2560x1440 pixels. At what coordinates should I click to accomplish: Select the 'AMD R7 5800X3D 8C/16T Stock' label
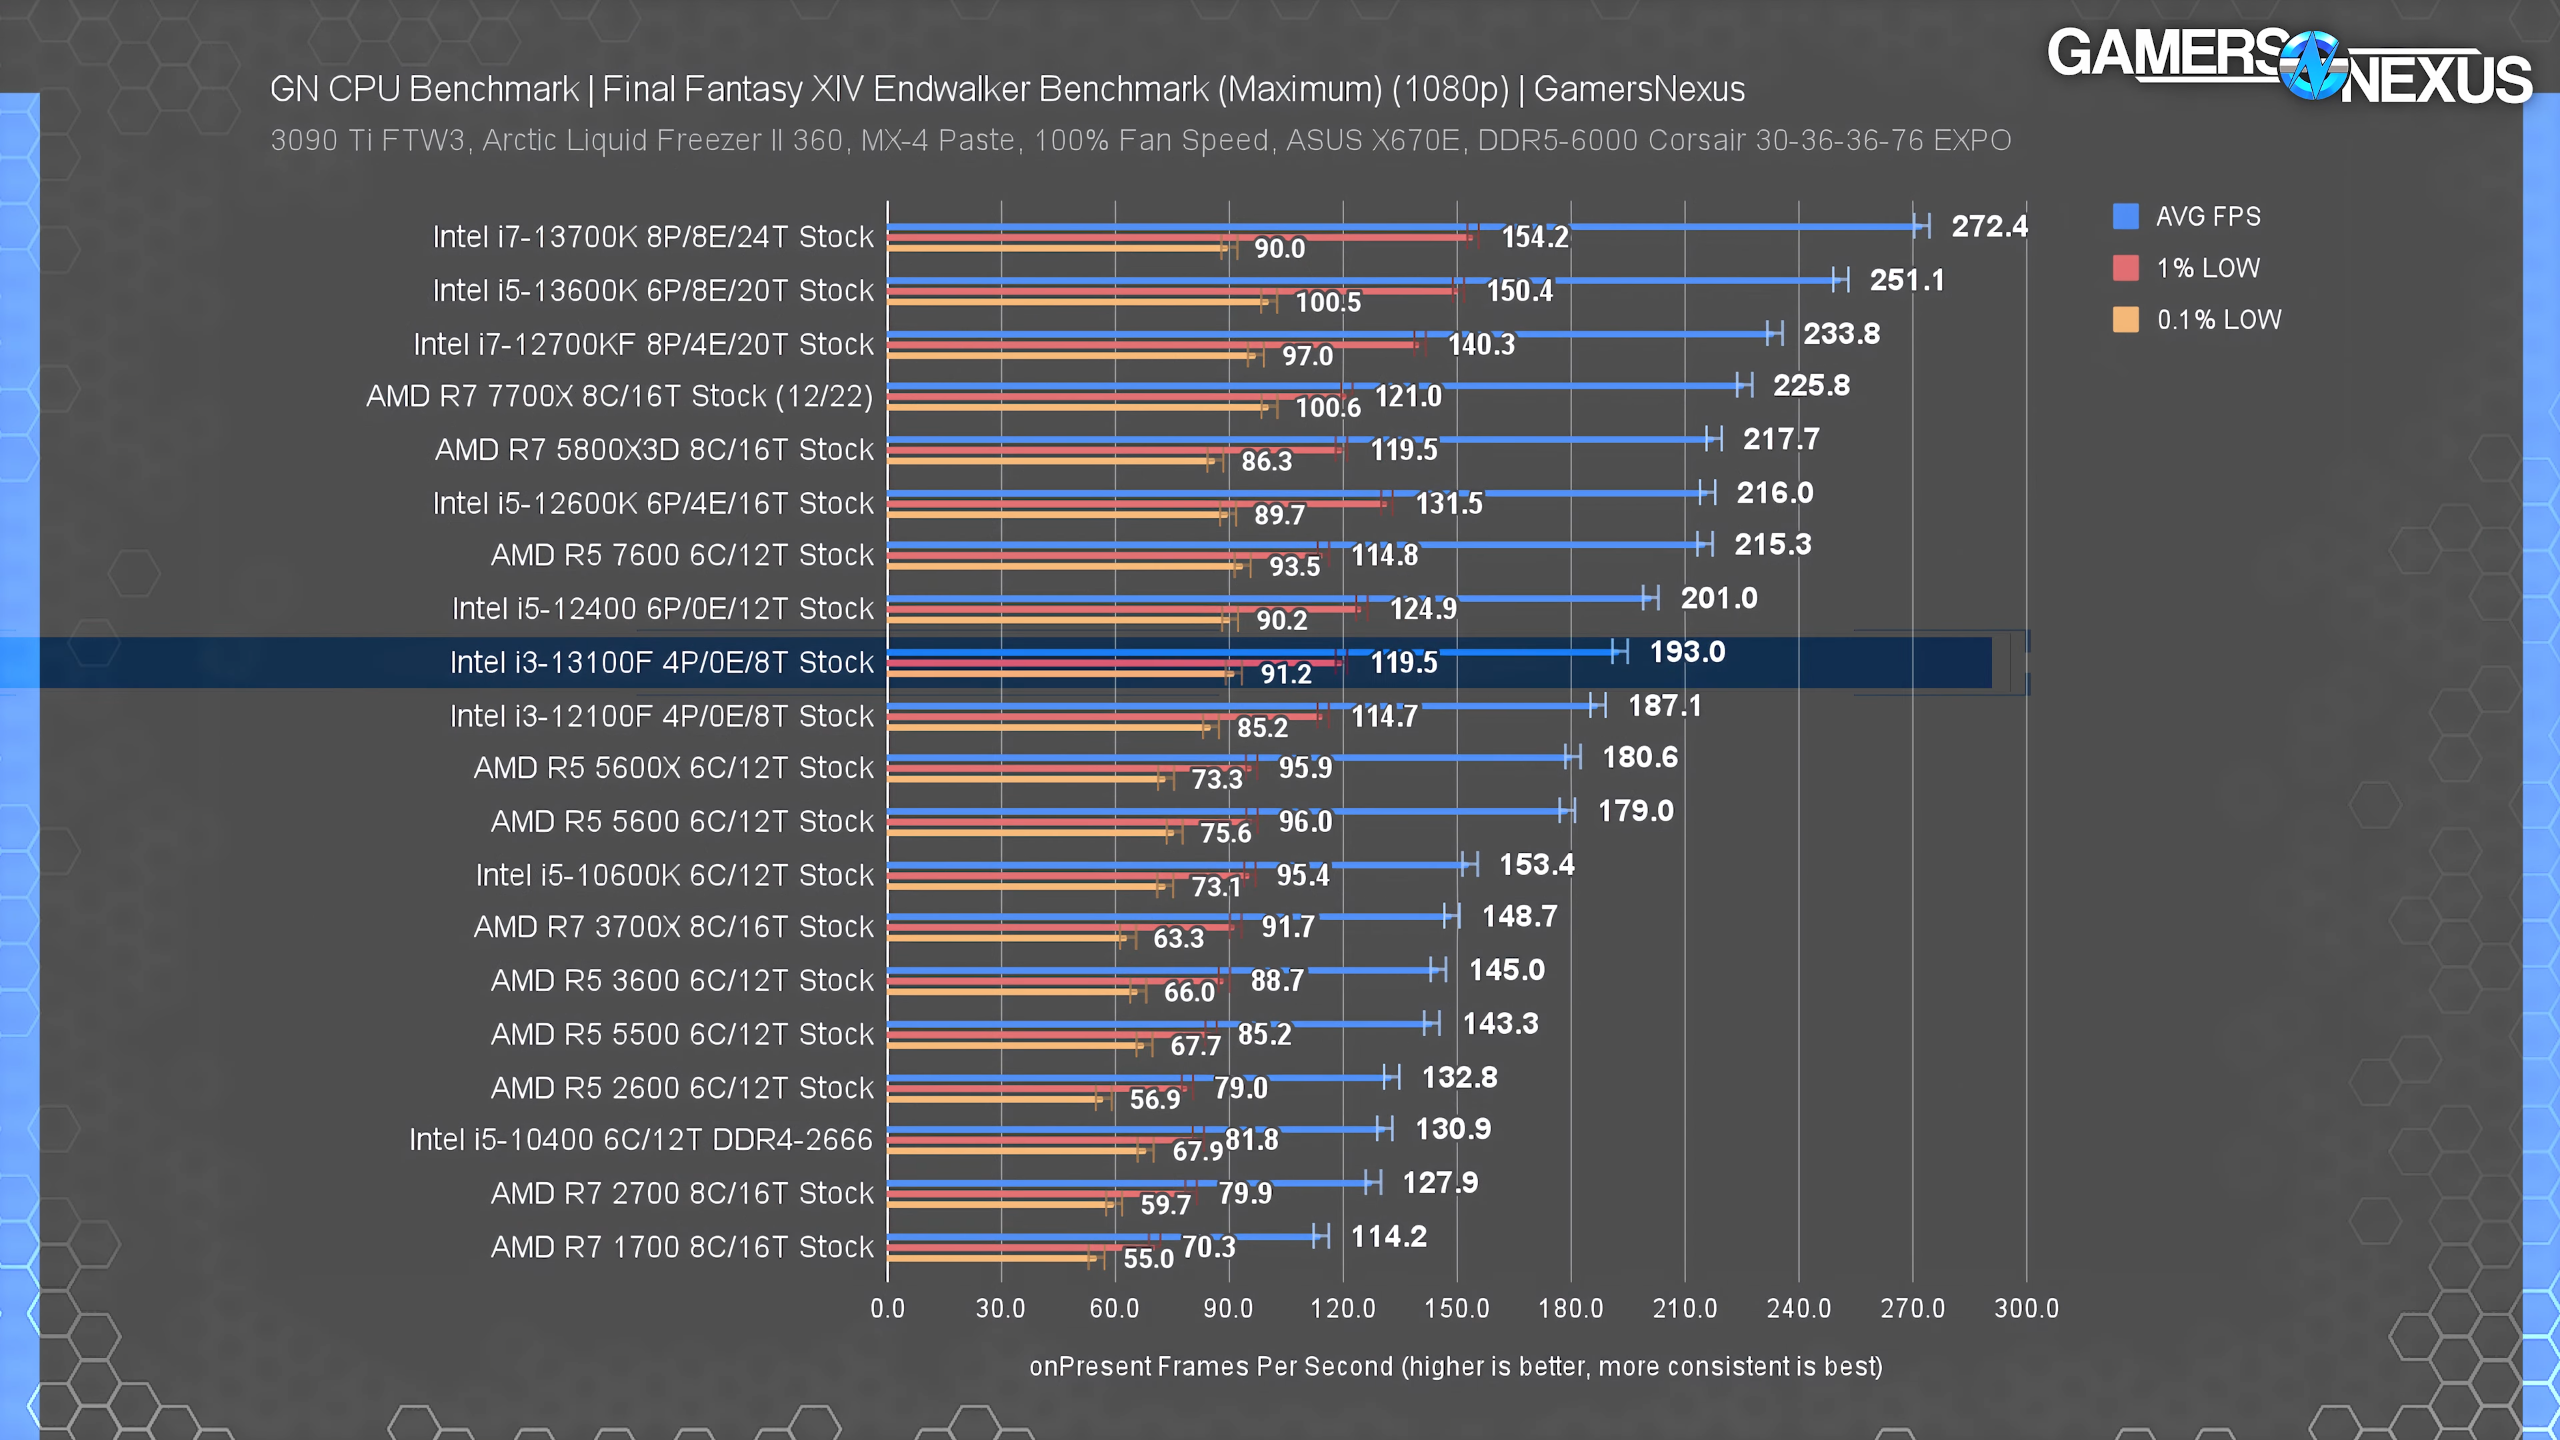click(x=654, y=450)
